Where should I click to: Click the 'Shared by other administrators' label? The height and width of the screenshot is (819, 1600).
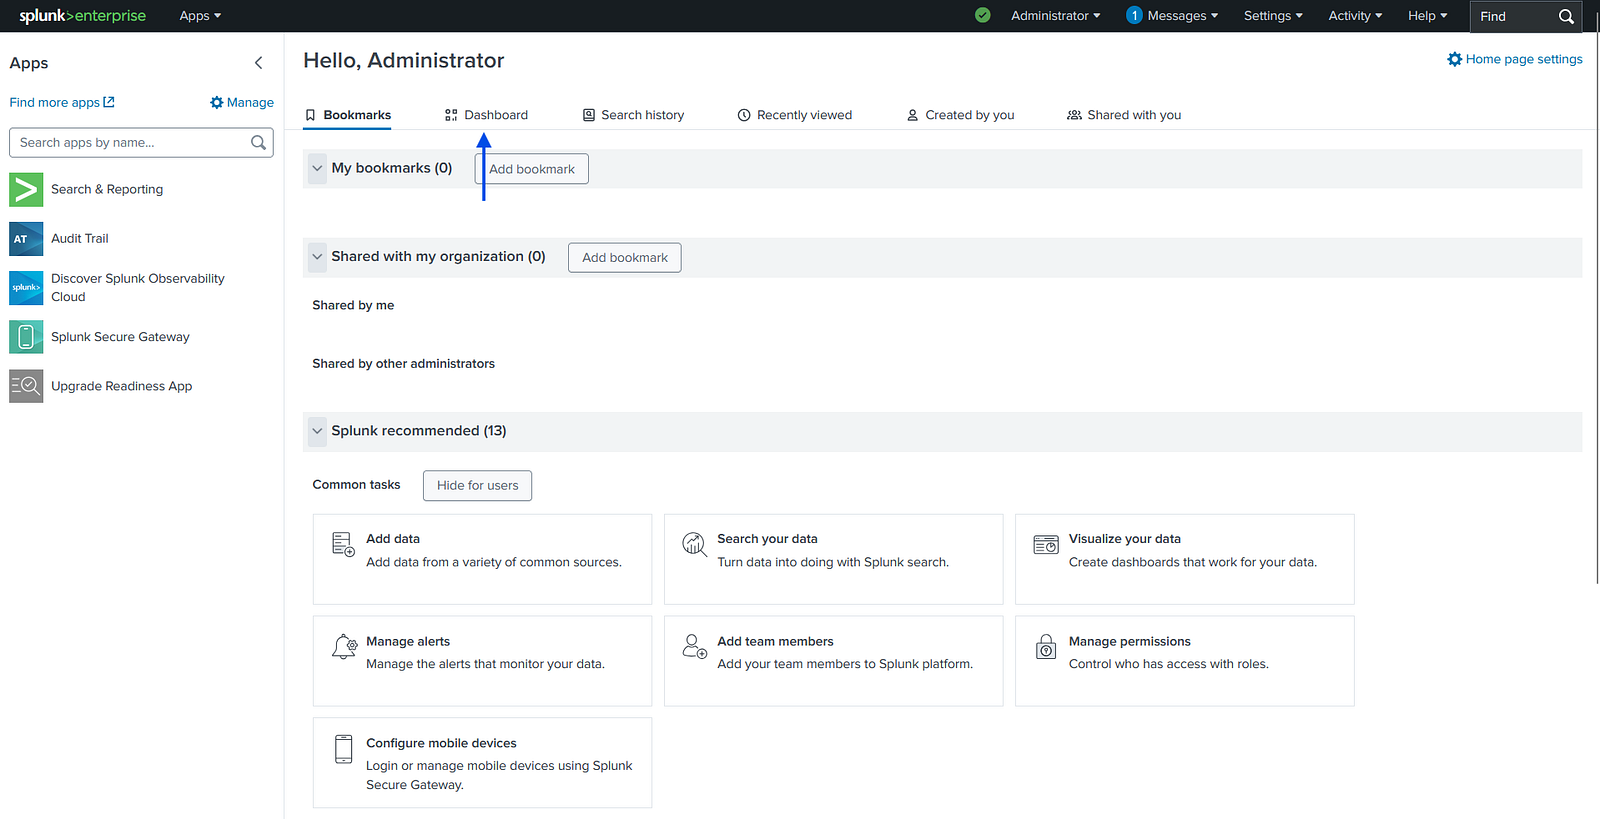click(403, 364)
